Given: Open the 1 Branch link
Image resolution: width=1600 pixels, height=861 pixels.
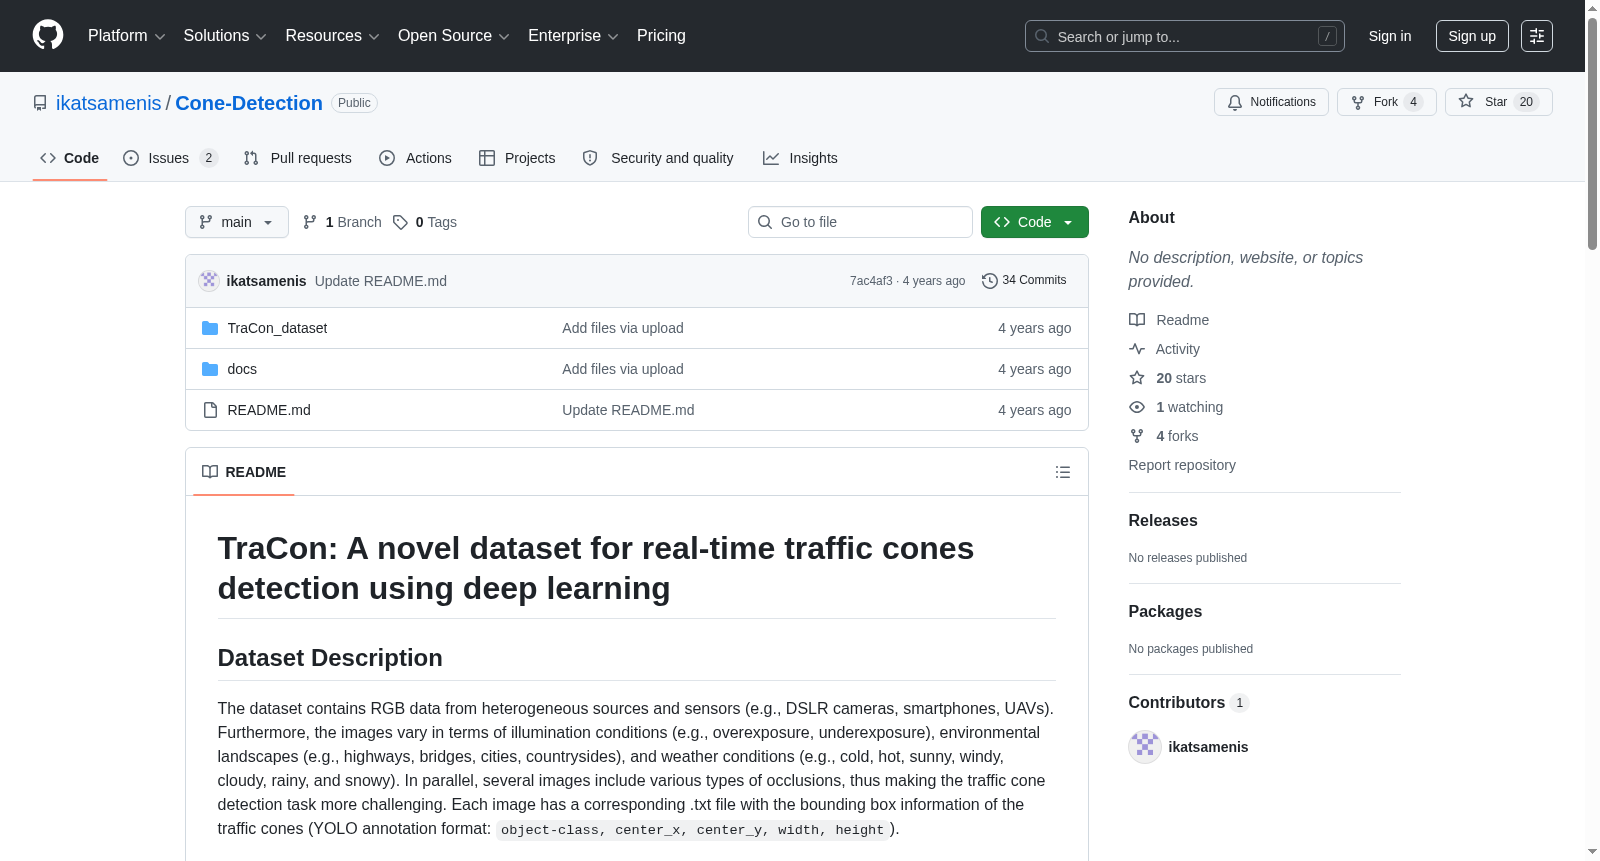Looking at the screenshot, I should [x=342, y=222].
